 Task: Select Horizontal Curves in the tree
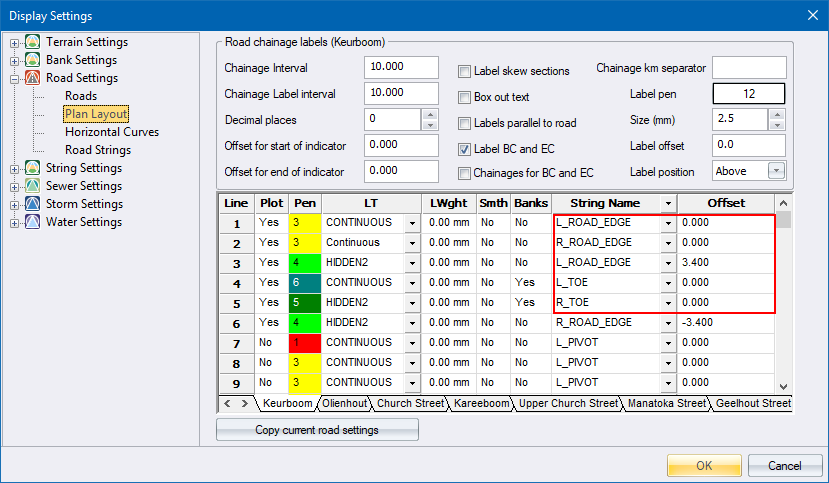pos(111,132)
